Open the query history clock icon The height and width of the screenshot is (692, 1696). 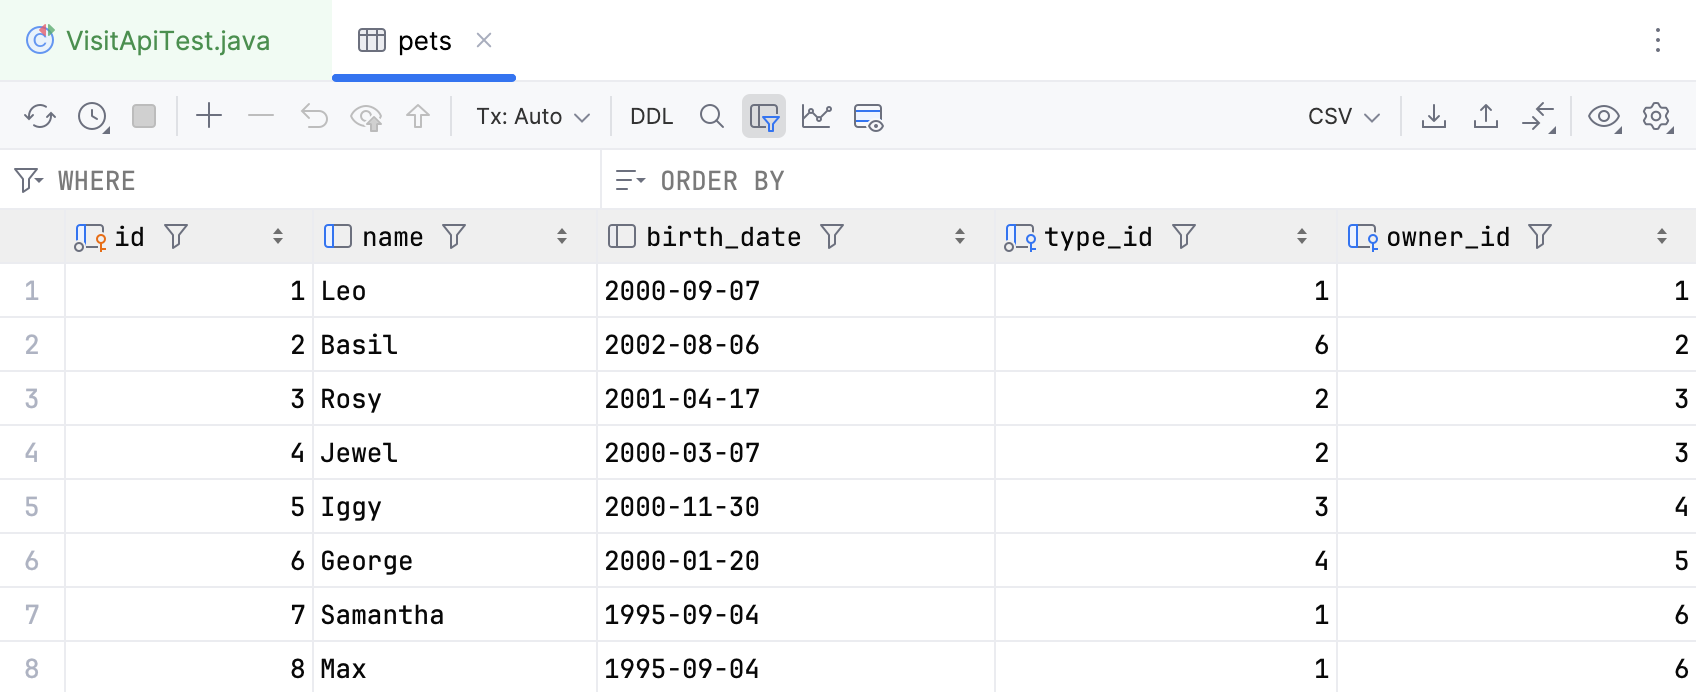tap(92, 117)
